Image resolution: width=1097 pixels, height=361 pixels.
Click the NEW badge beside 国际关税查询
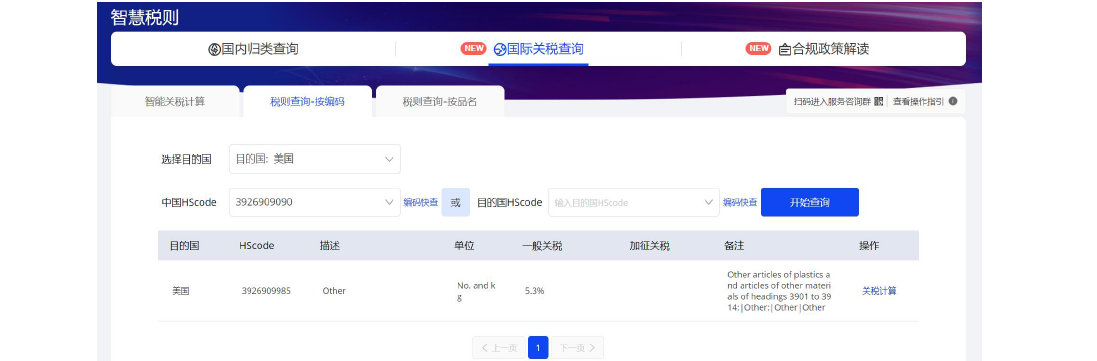pyautogui.click(x=473, y=48)
